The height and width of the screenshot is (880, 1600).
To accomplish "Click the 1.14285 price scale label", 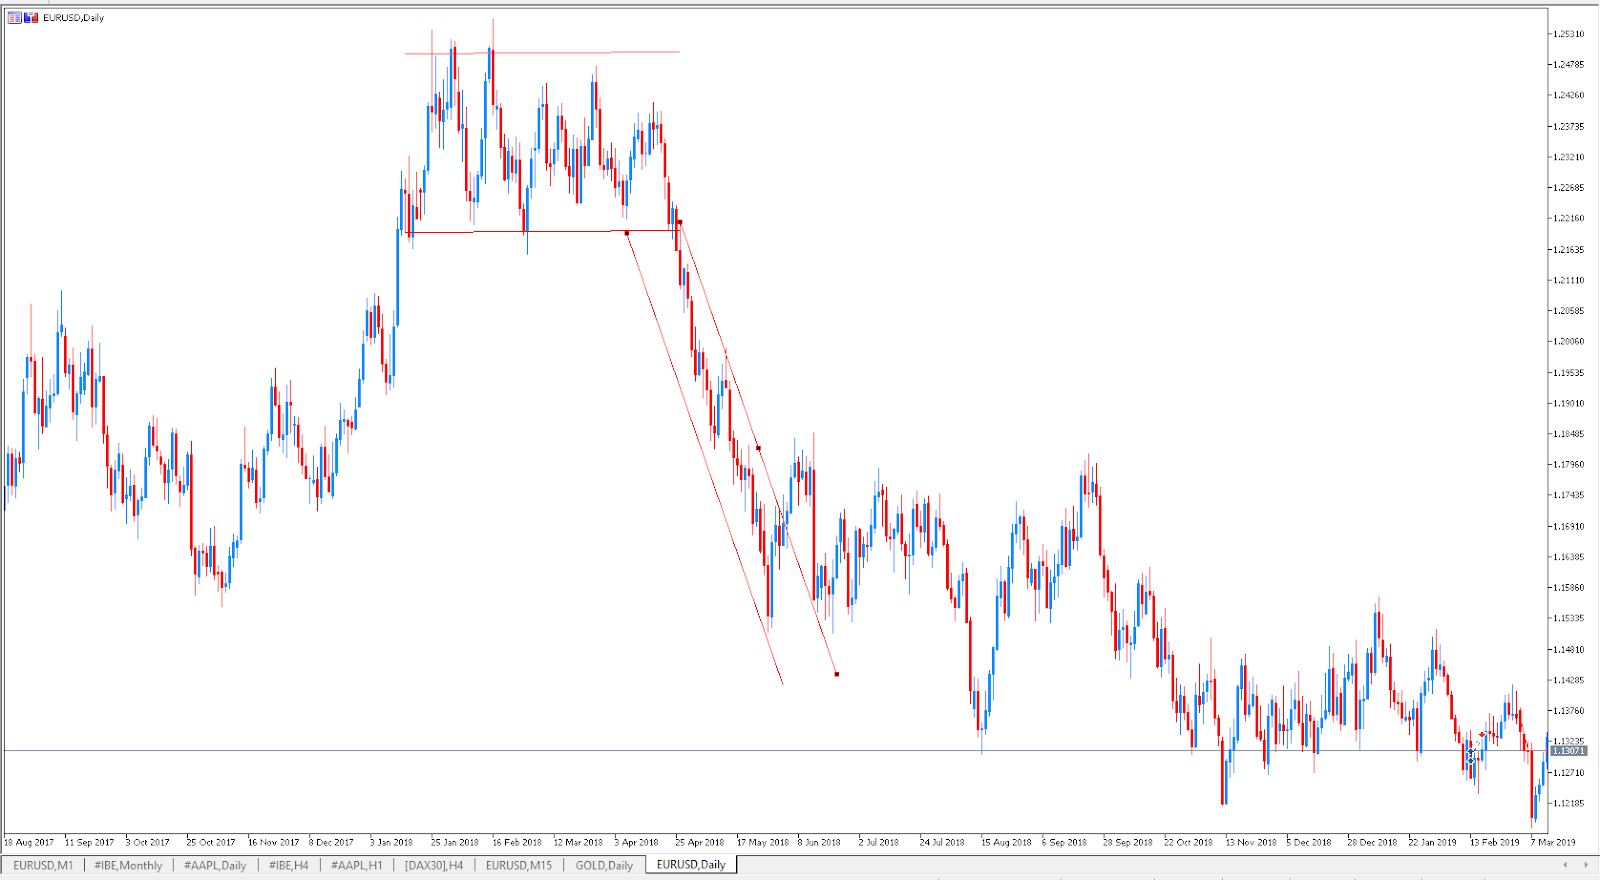I will [1568, 681].
